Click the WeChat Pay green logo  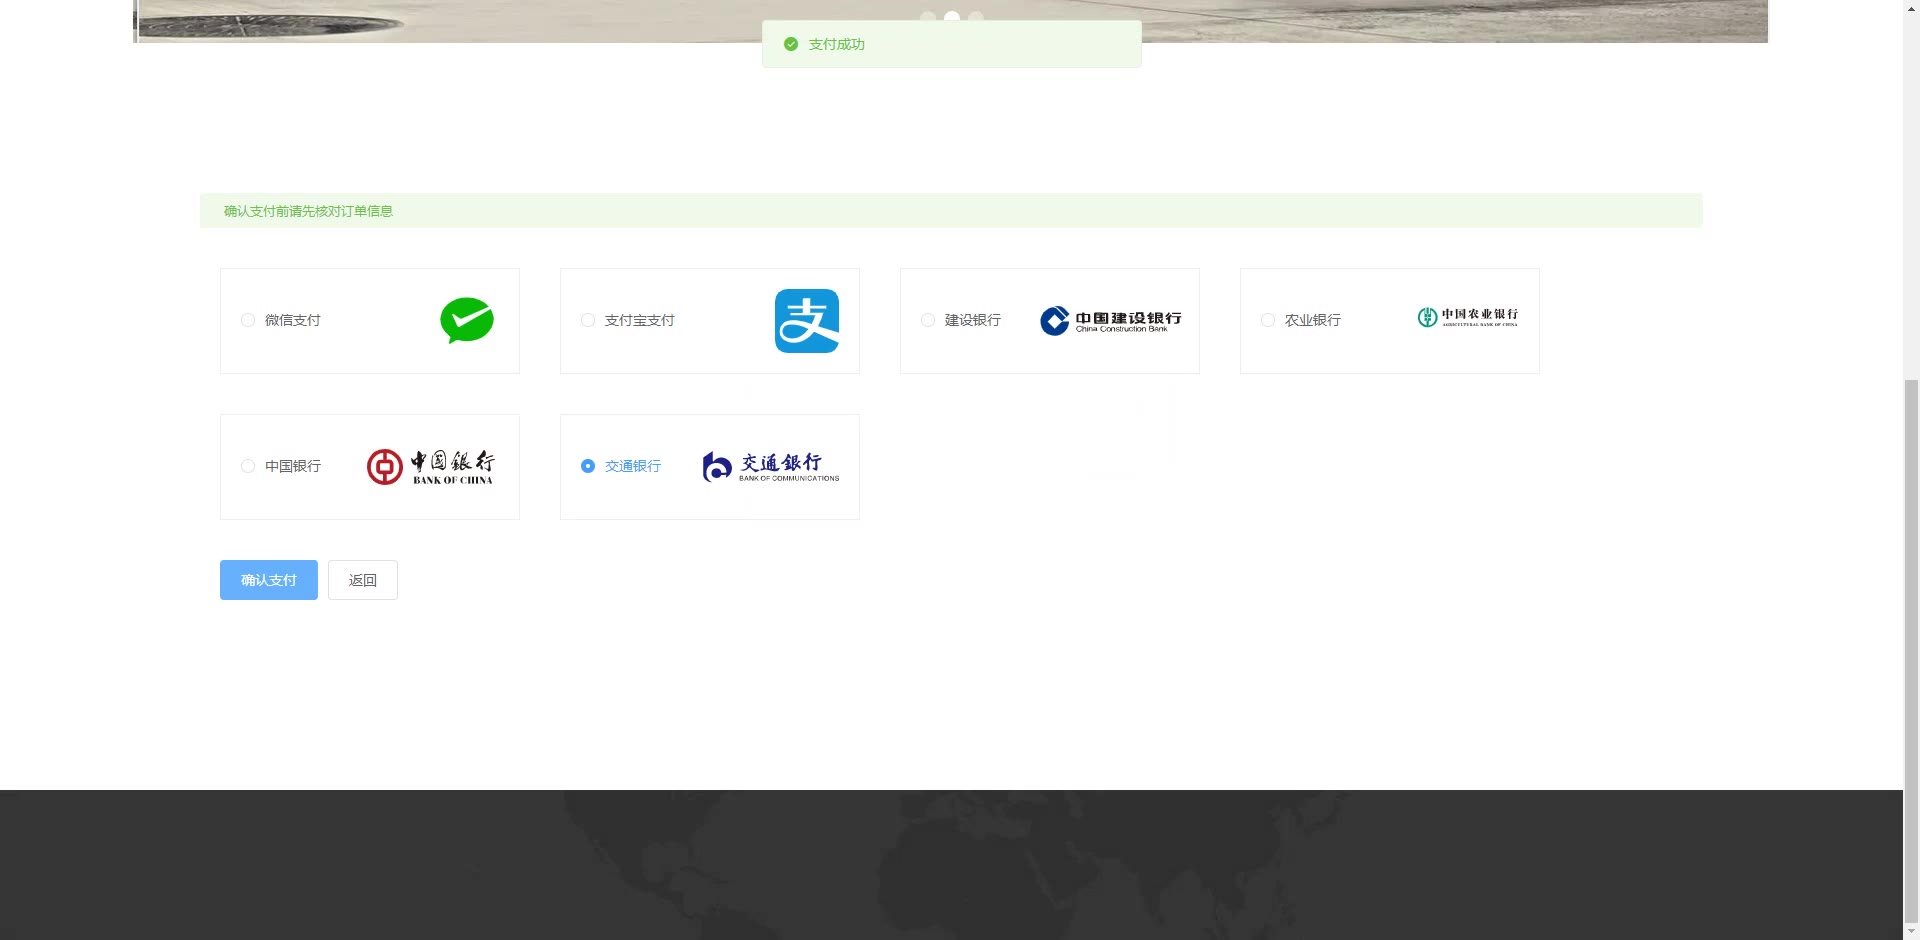tap(467, 320)
